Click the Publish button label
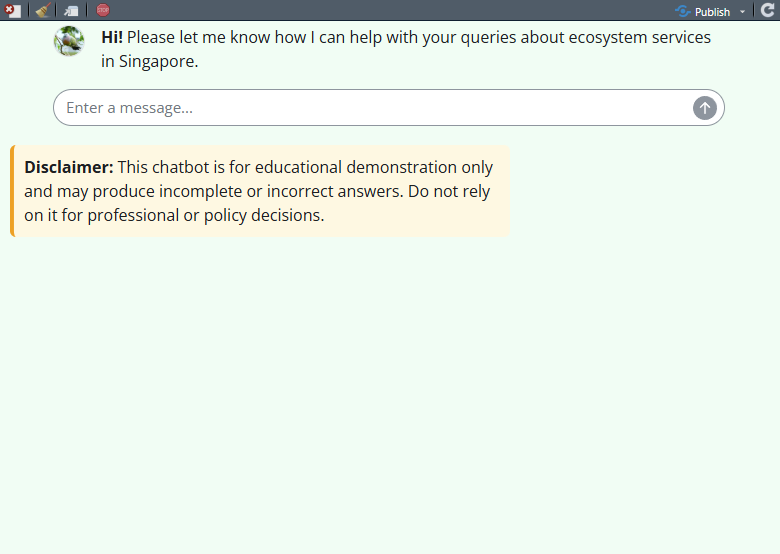The height and width of the screenshot is (554, 780). 712,12
